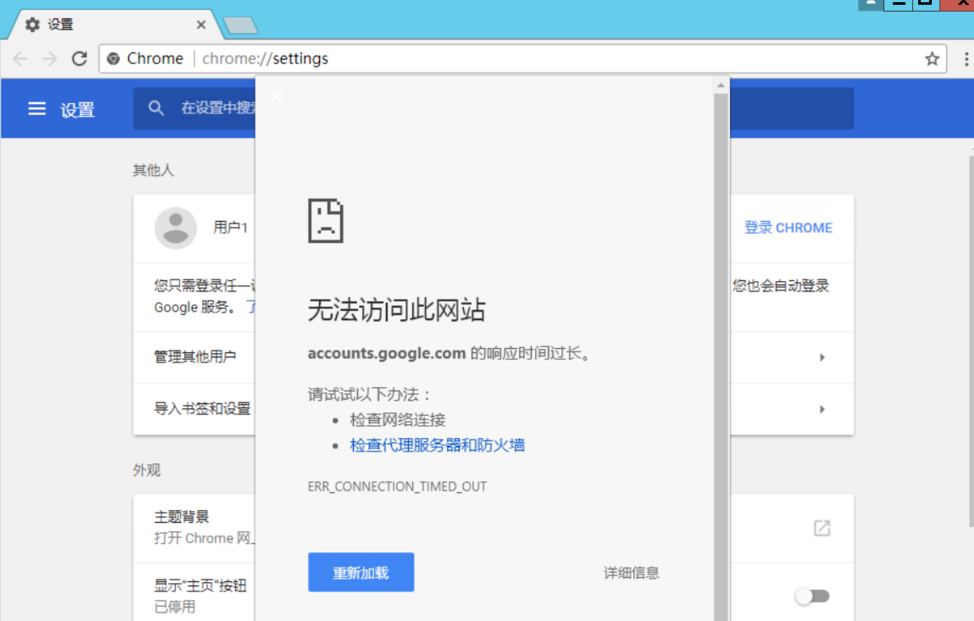Click the magnifier icon in settings search
Image resolution: width=974 pixels, height=621 pixels.
coord(156,108)
